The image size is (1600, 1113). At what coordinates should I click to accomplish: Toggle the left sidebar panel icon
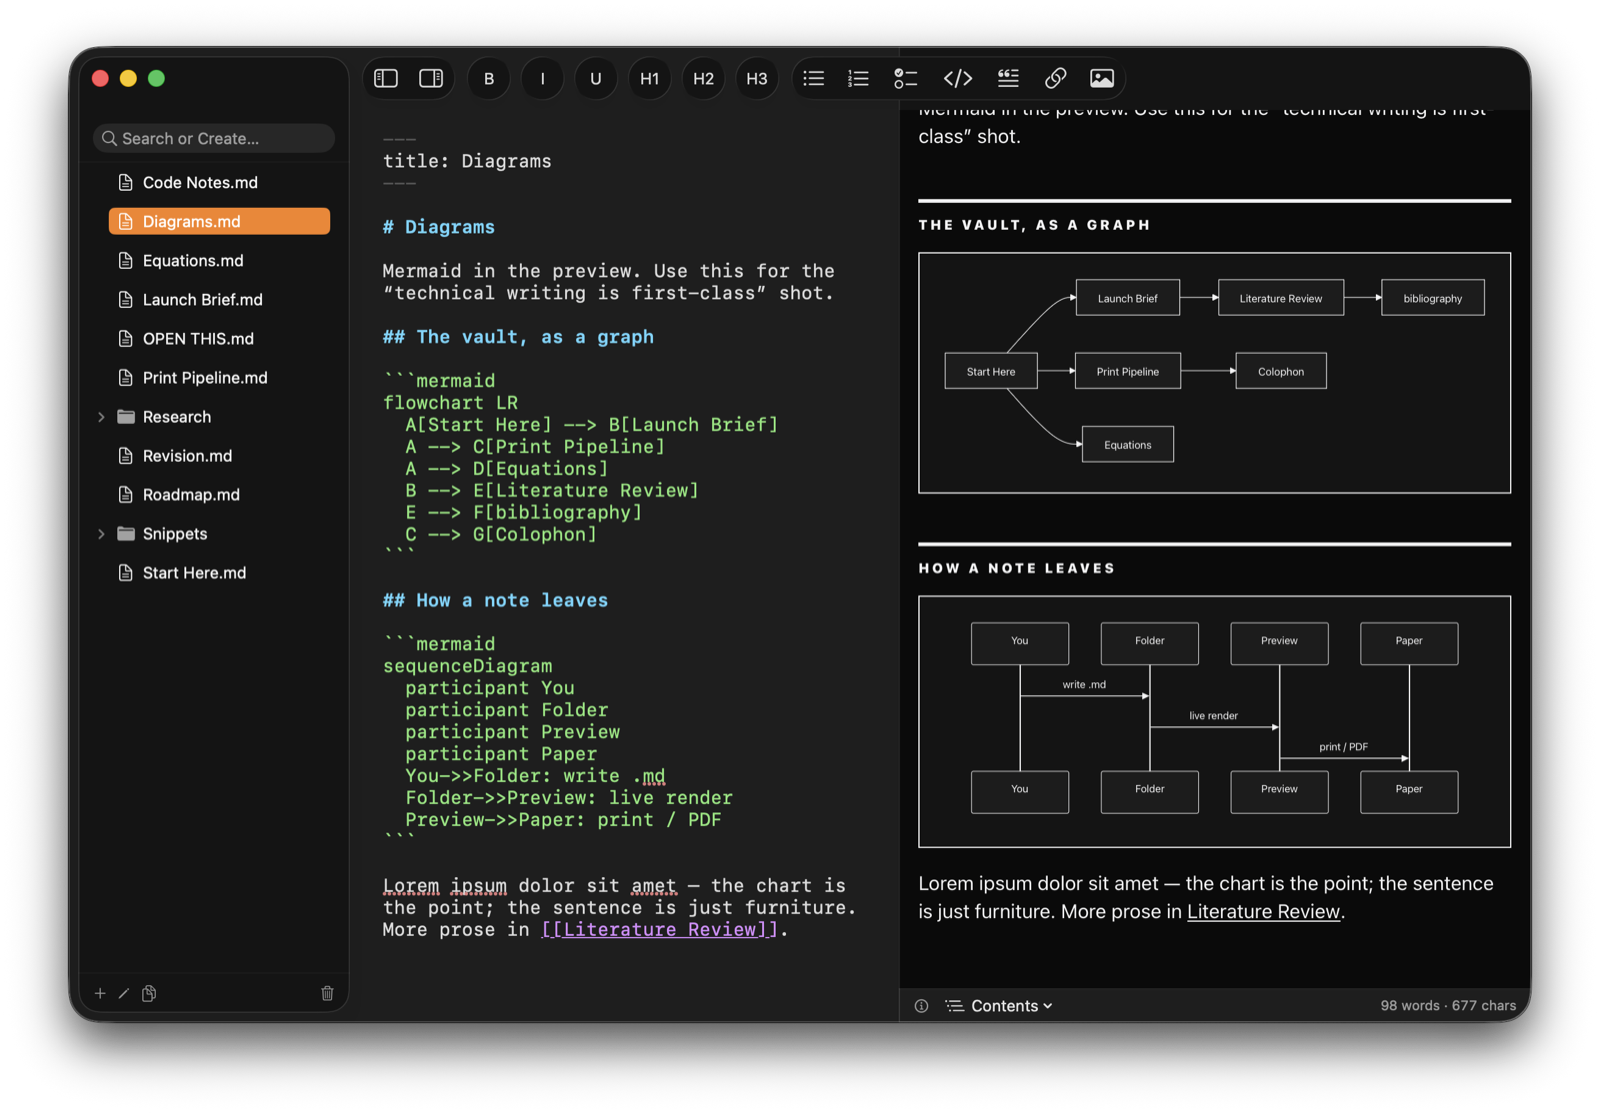pos(386,78)
